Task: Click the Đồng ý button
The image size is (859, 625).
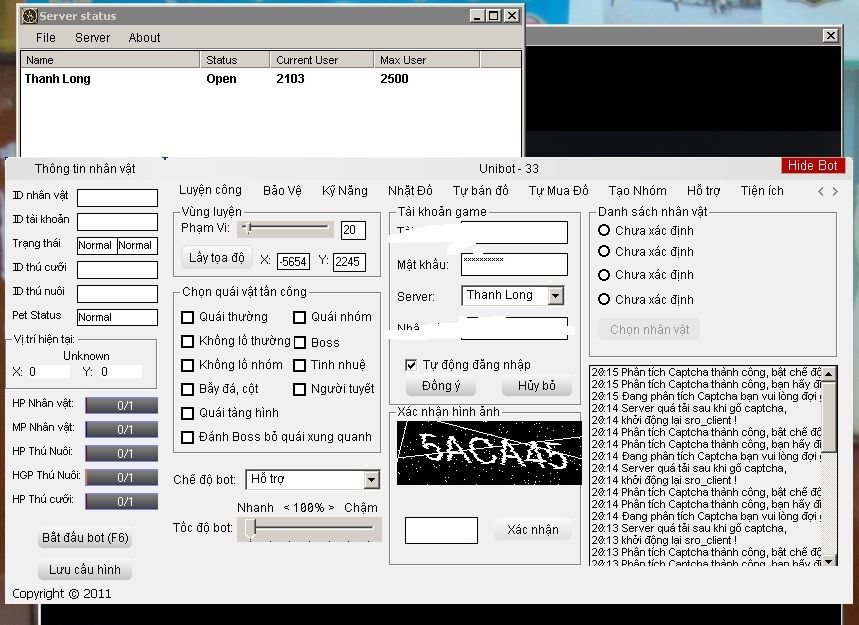Action: [441, 386]
